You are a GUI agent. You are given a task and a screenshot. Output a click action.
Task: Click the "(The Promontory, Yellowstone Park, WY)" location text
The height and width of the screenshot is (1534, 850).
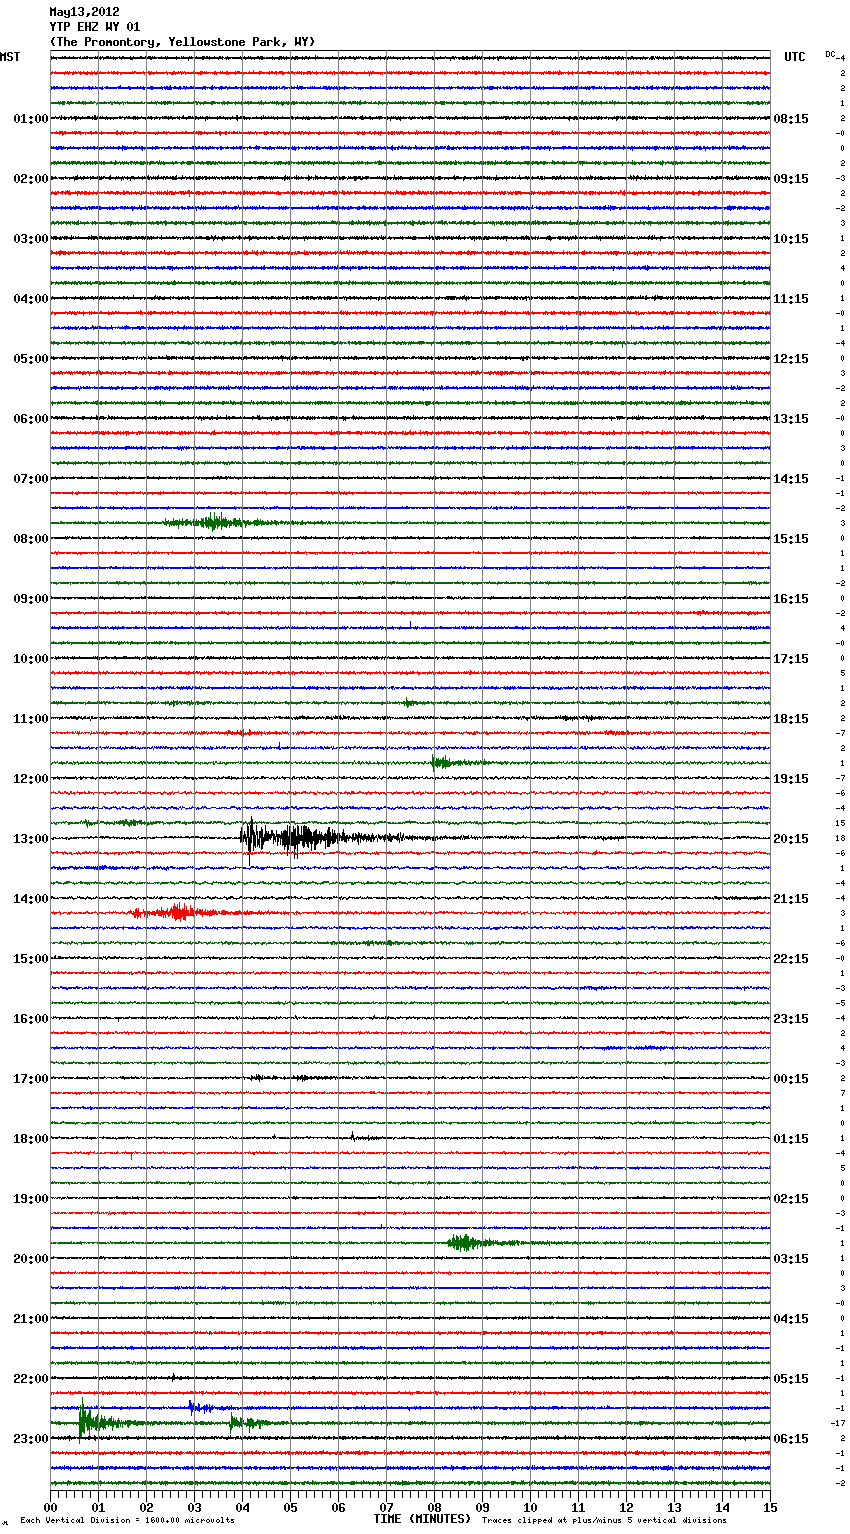pyautogui.click(x=182, y=42)
